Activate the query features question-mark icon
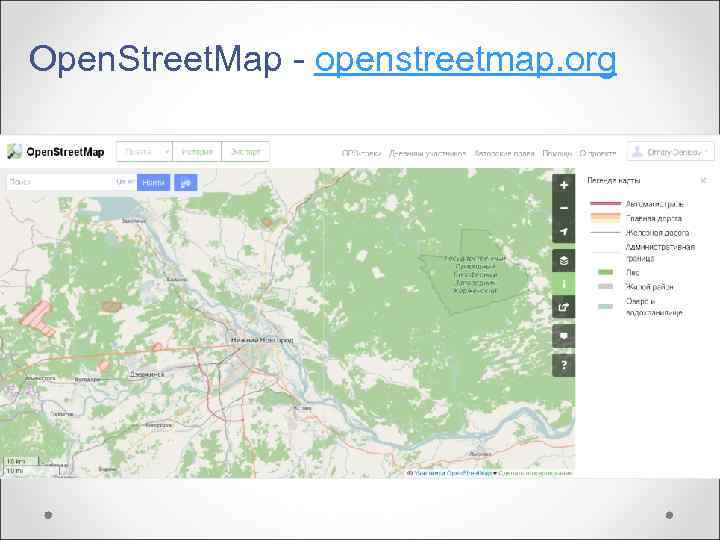 tap(564, 366)
